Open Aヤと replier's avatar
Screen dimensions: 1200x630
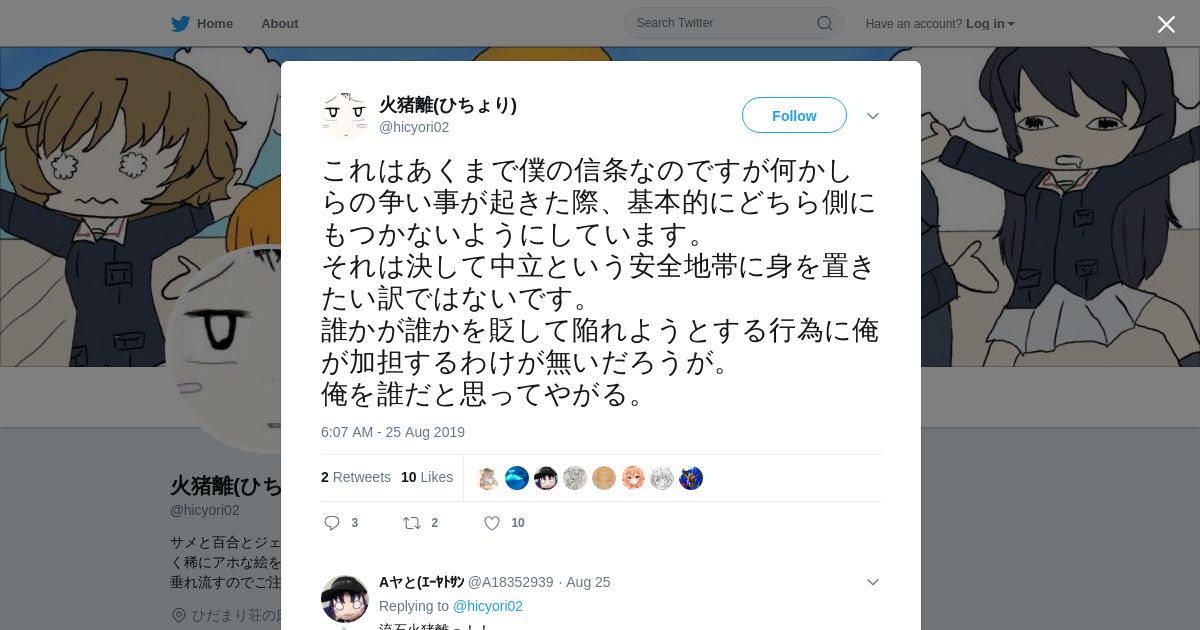tap(345, 598)
